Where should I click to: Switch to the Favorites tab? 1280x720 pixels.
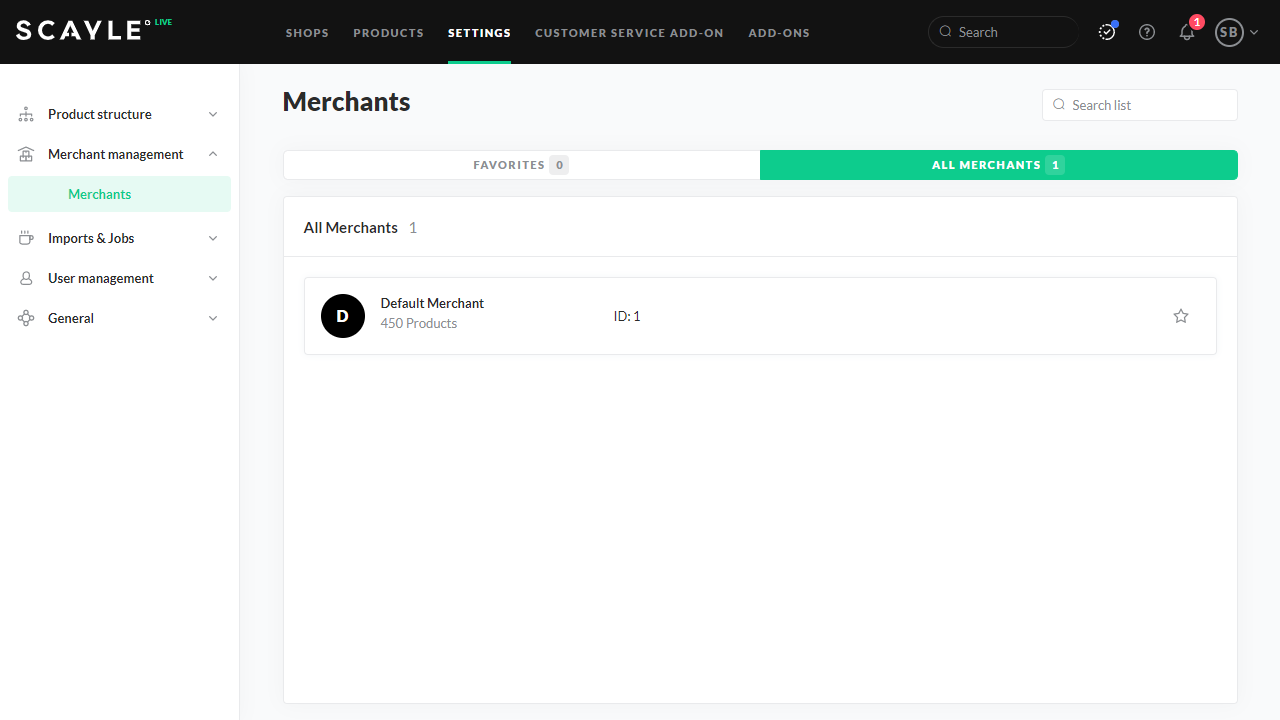click(x=521, y=165)
